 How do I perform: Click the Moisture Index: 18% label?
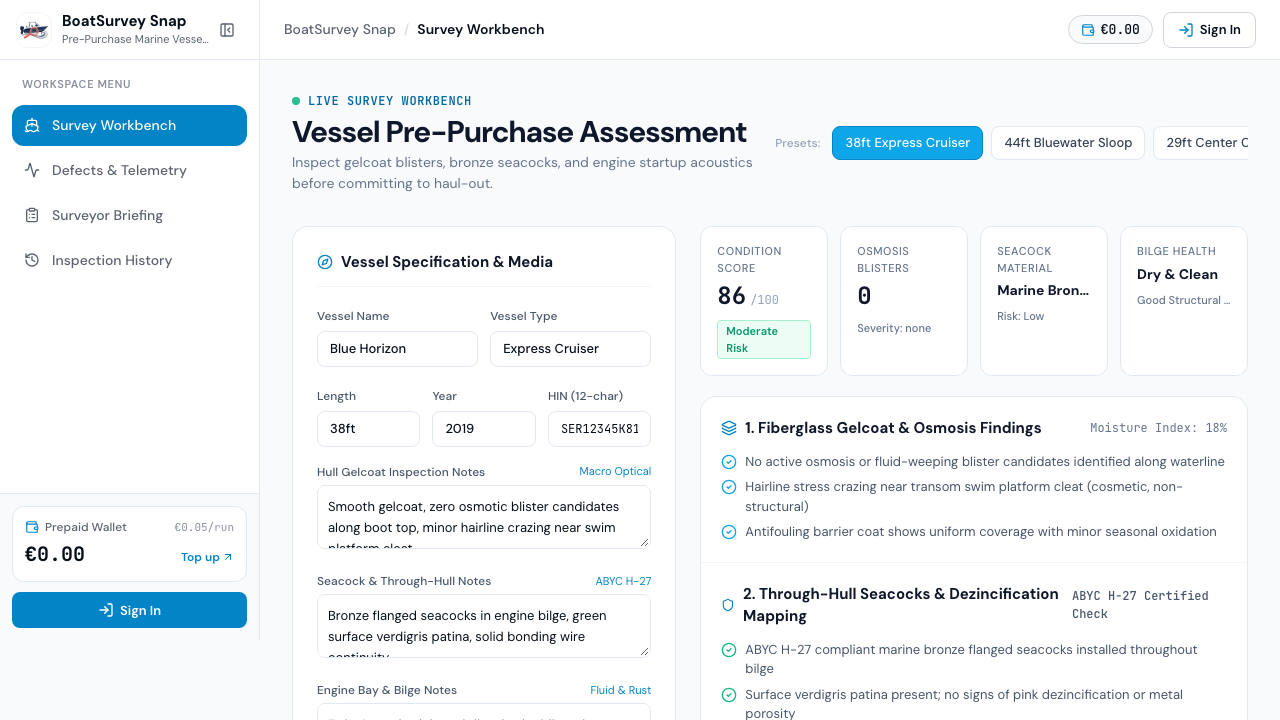pos(1158,428)
